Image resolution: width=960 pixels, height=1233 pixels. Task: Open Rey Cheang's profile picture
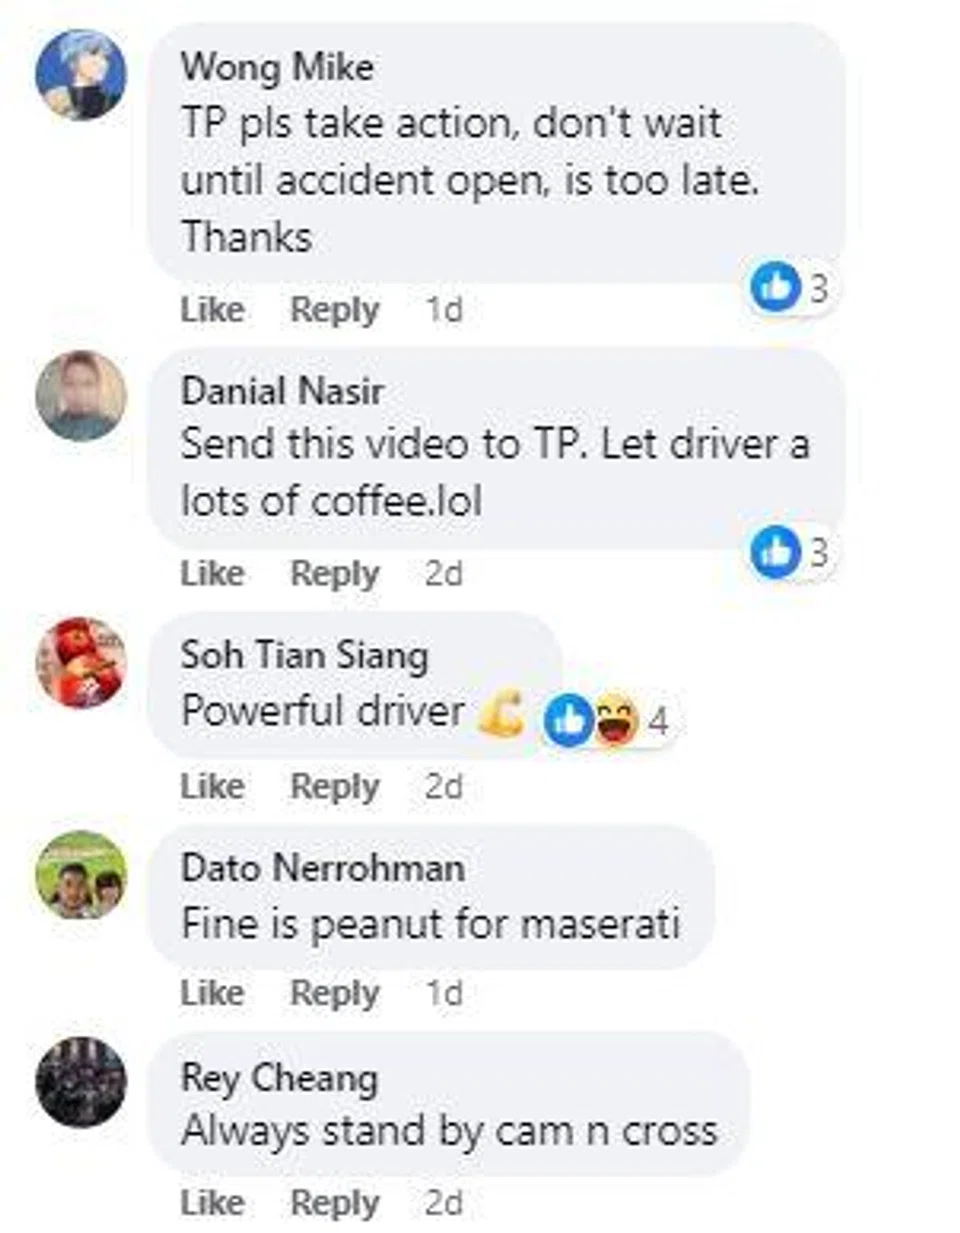(x=81, y=1082)
